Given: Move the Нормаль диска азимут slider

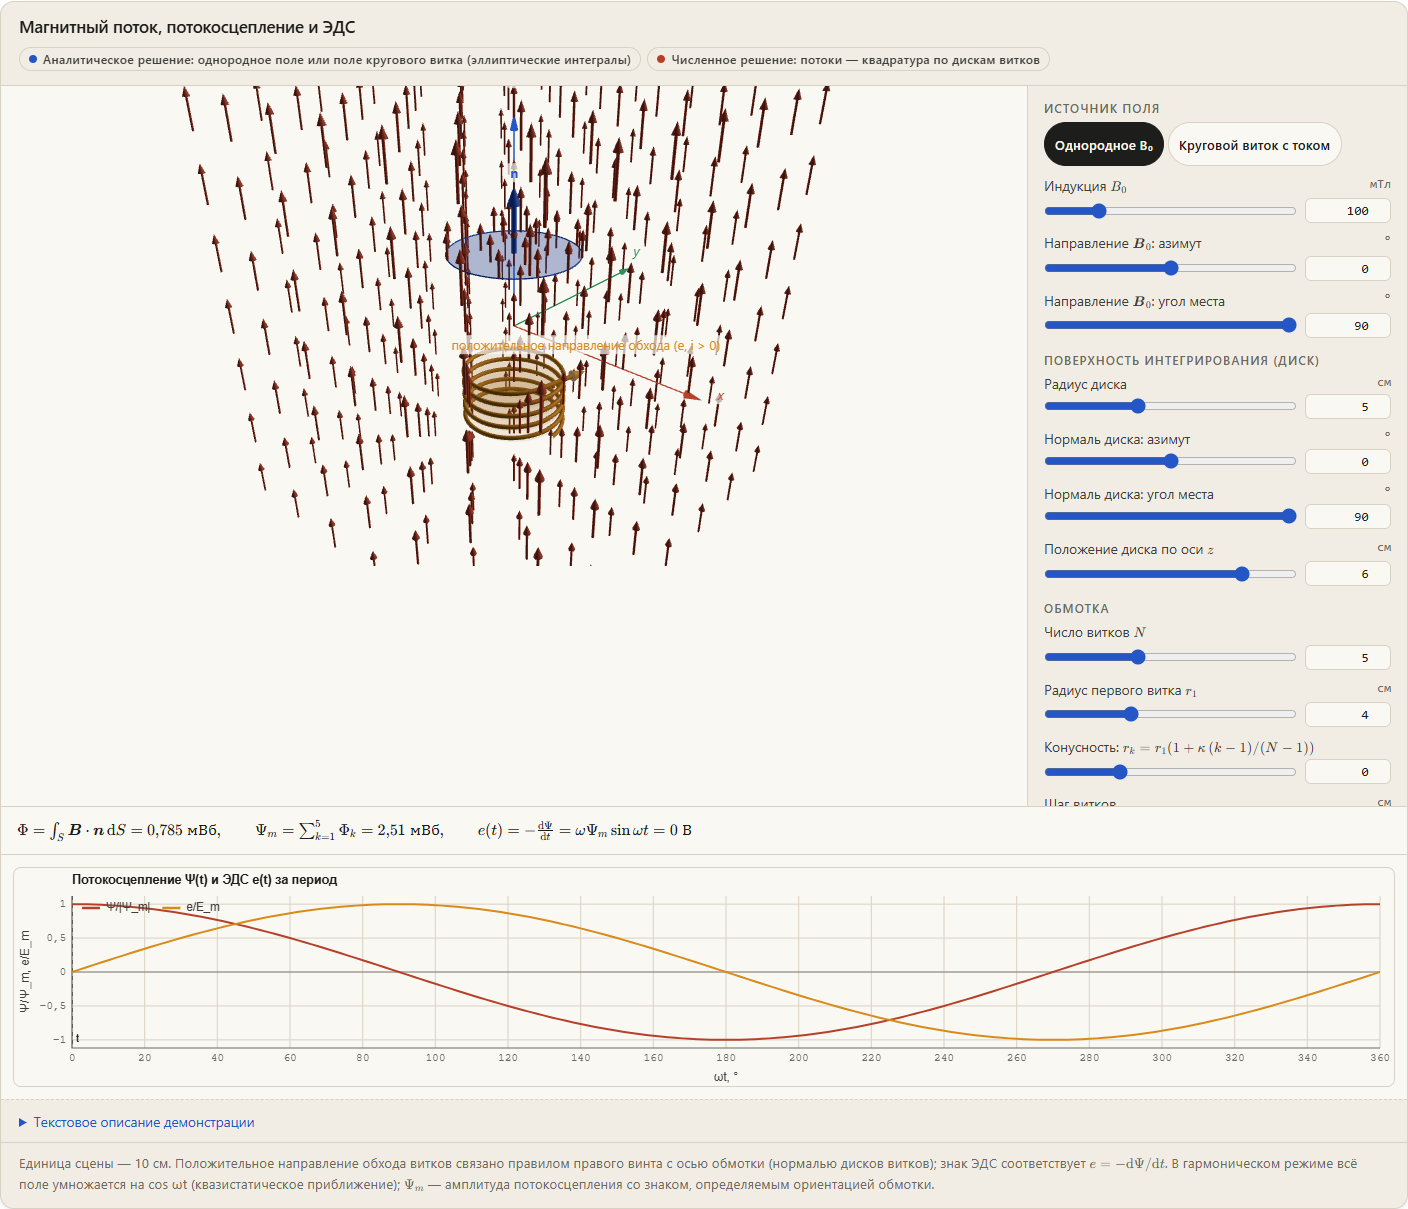Looking at the screenshot, I should click(1171, 461).
